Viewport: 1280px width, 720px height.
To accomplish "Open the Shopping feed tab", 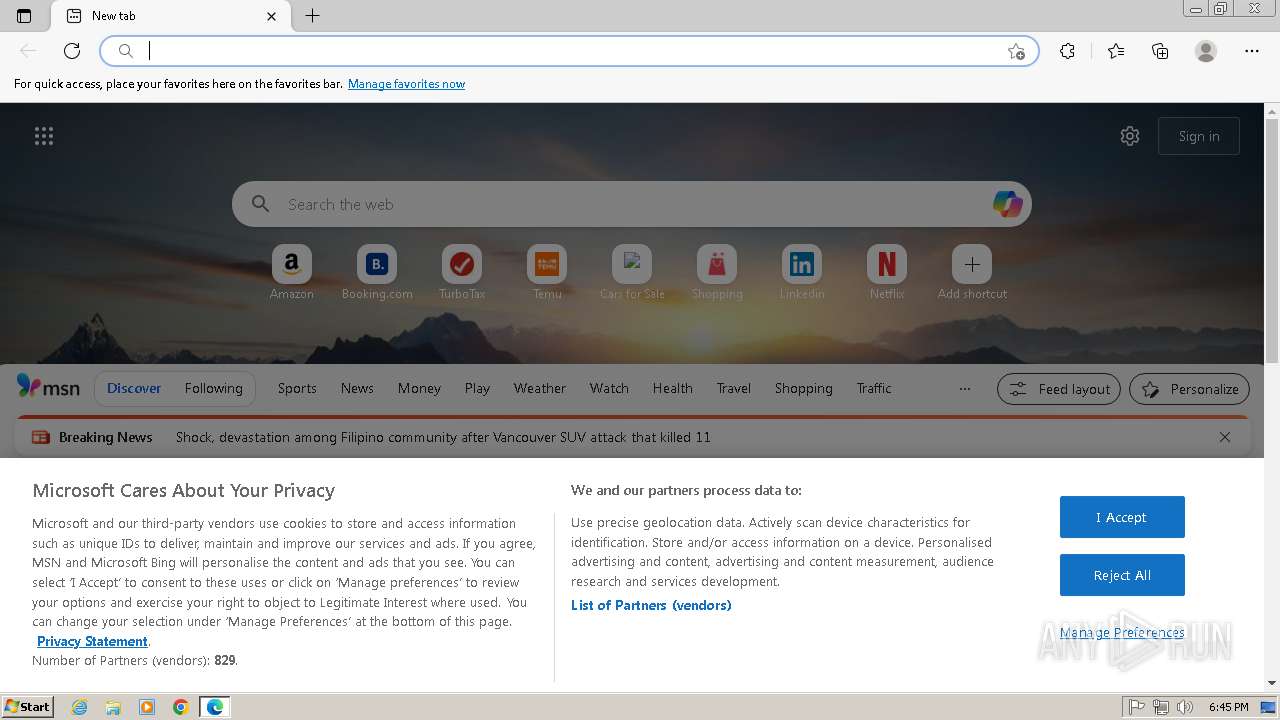I will click(x=803, y=388).
